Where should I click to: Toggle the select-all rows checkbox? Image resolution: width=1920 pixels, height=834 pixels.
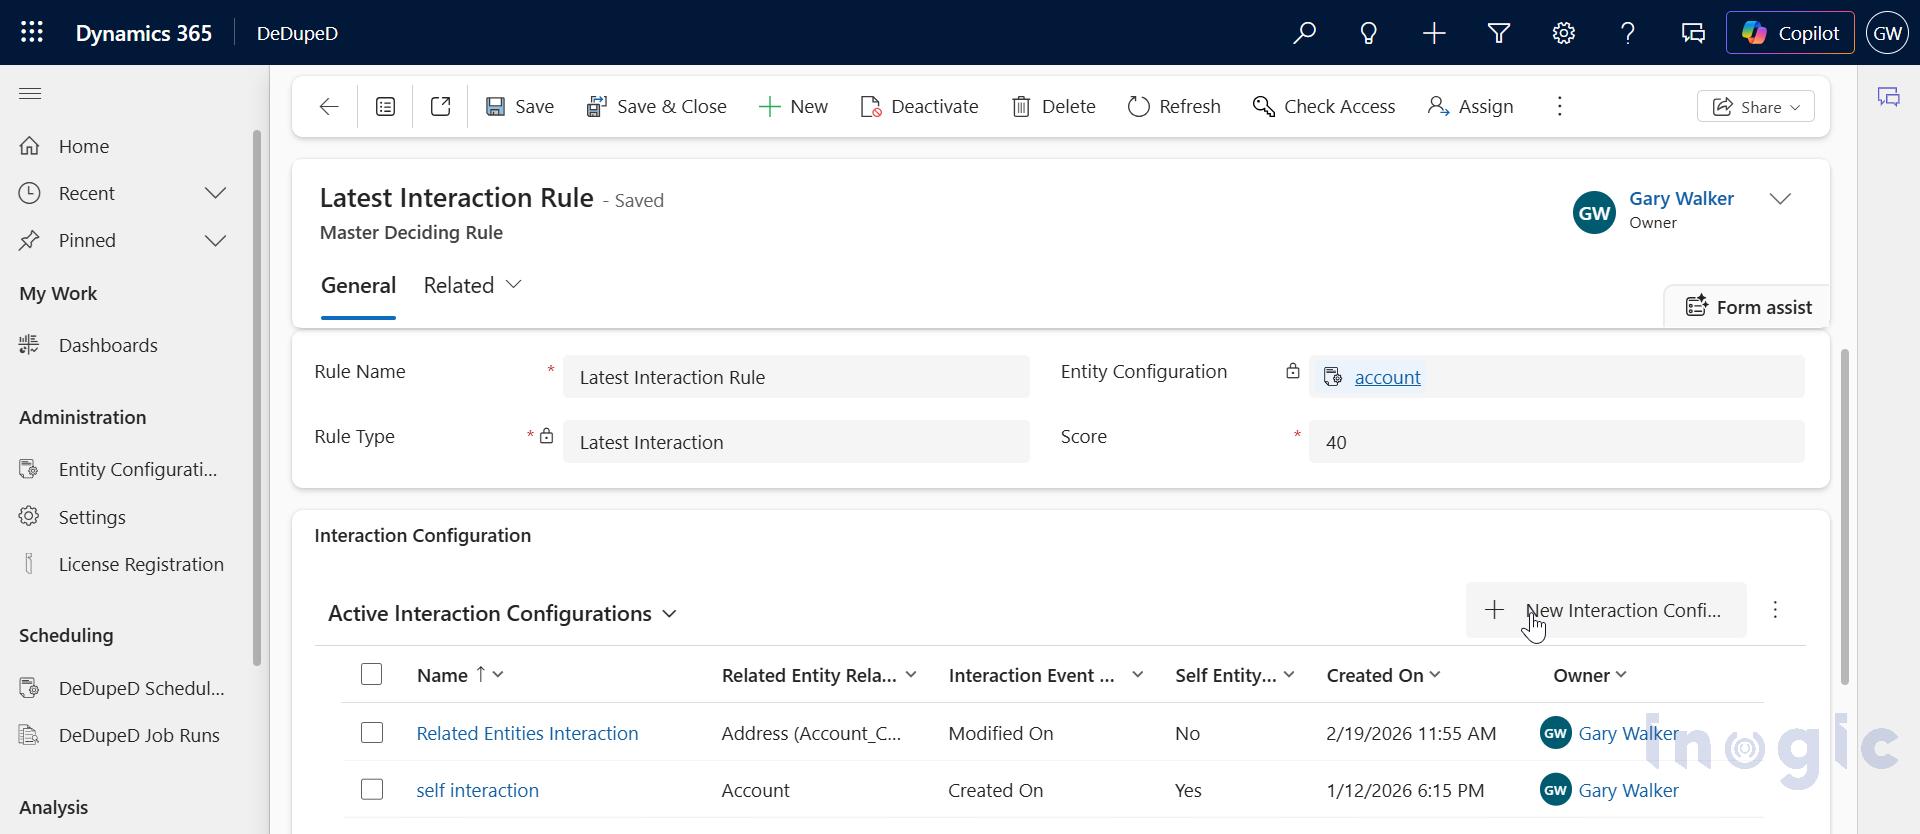tap(372, 675)
